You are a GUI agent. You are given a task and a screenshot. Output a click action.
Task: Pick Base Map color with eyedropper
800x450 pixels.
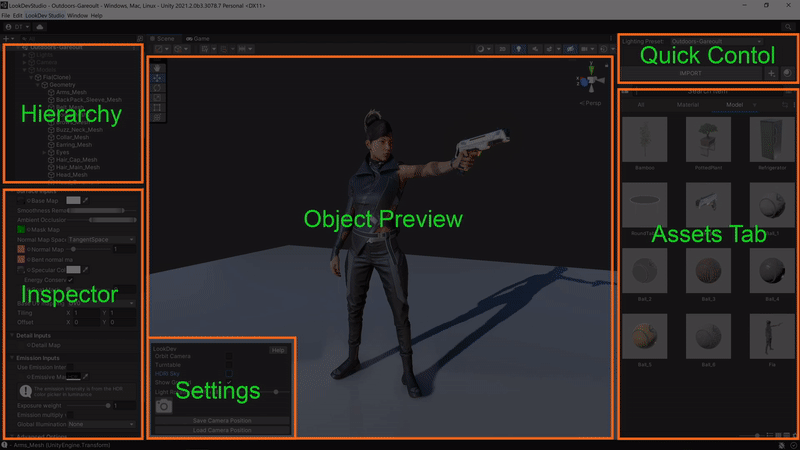(x=86, y=201)
